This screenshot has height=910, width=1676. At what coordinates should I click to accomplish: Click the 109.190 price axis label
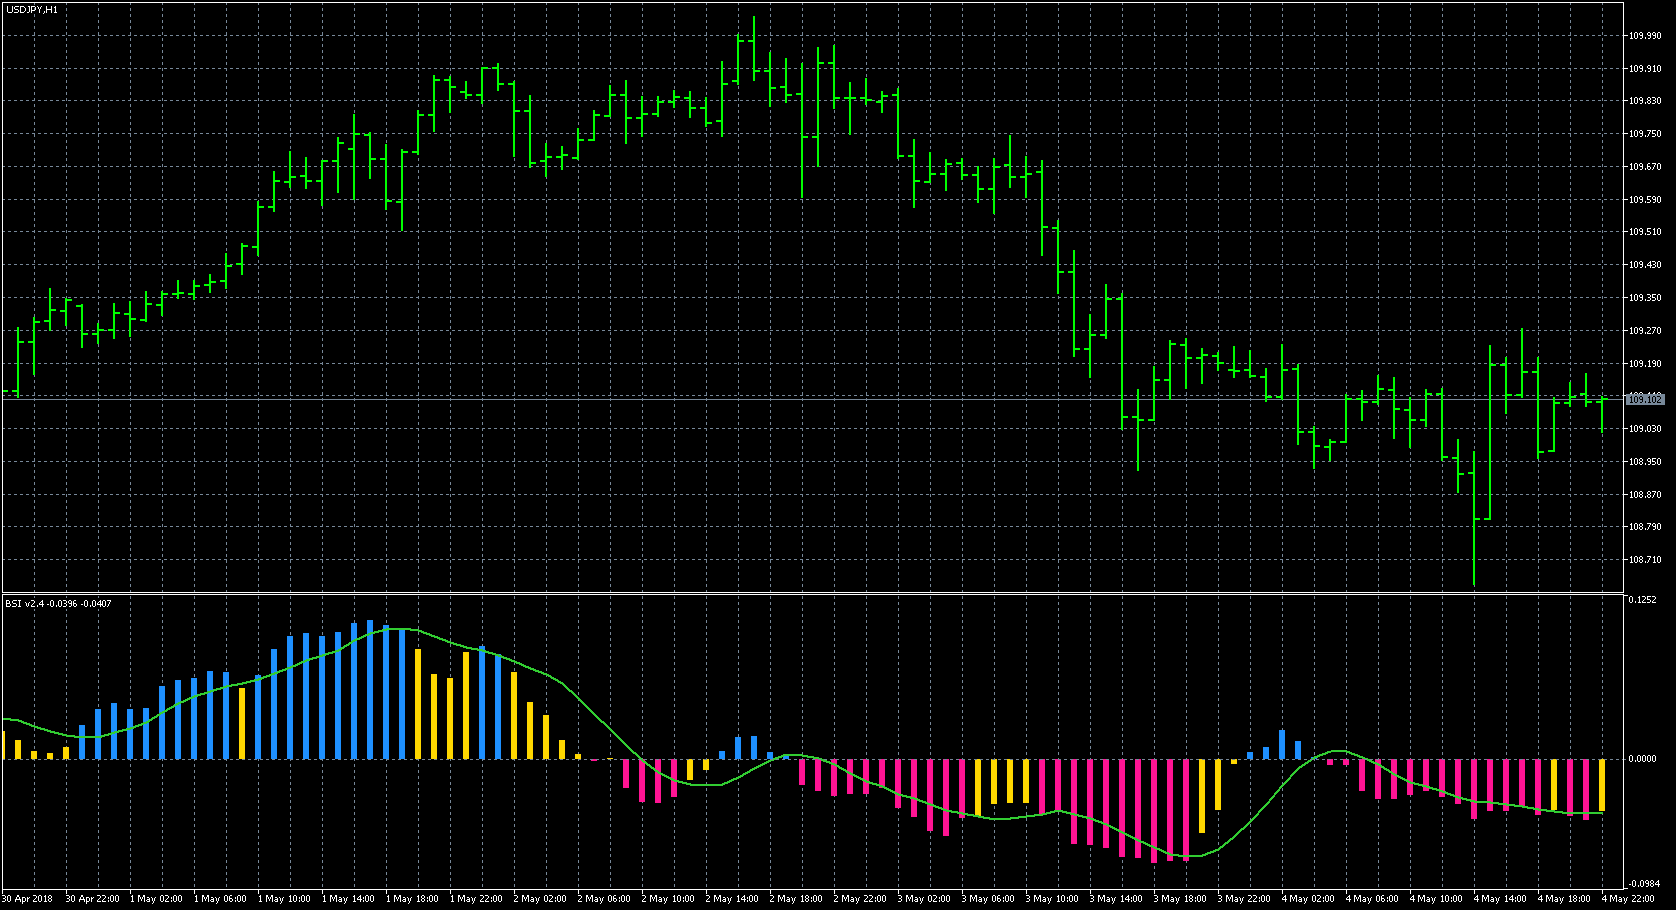1644,364
